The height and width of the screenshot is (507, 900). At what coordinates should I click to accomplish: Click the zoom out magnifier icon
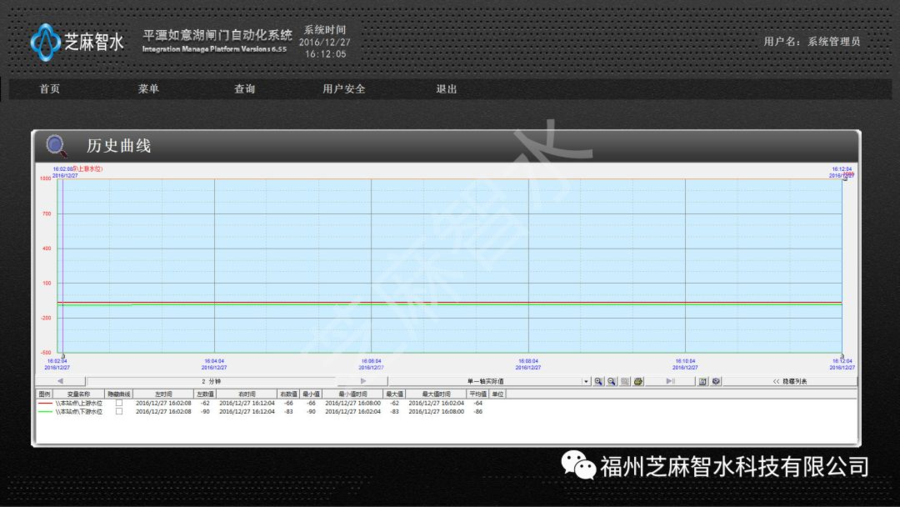pos(612,381)
